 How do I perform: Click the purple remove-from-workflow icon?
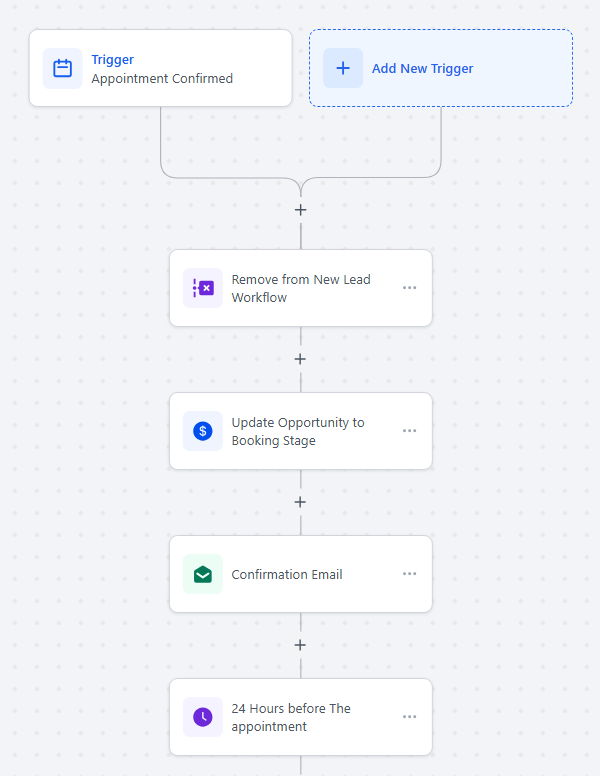(203, 288)
